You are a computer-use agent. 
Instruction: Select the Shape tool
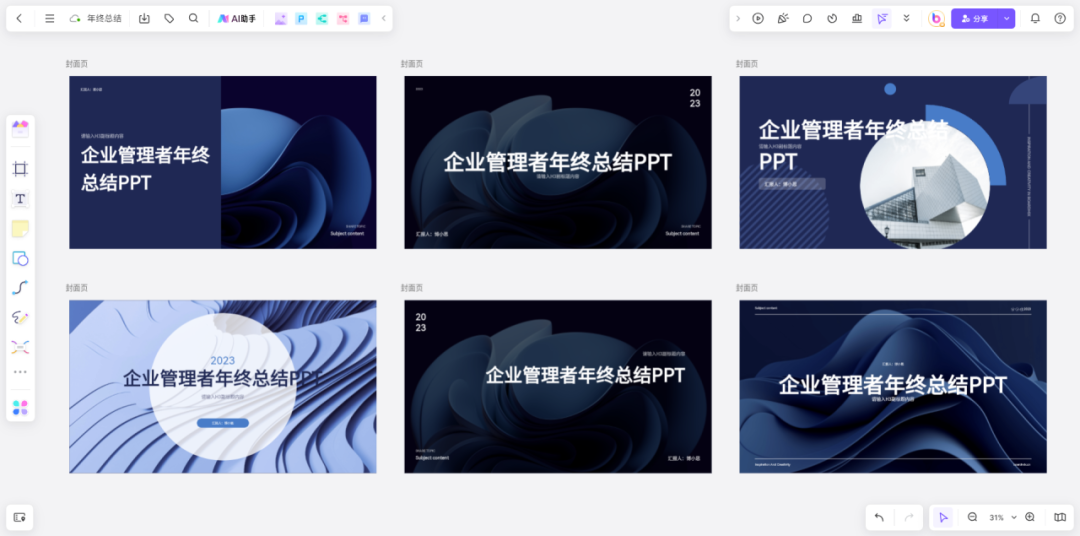pos(20,258)
